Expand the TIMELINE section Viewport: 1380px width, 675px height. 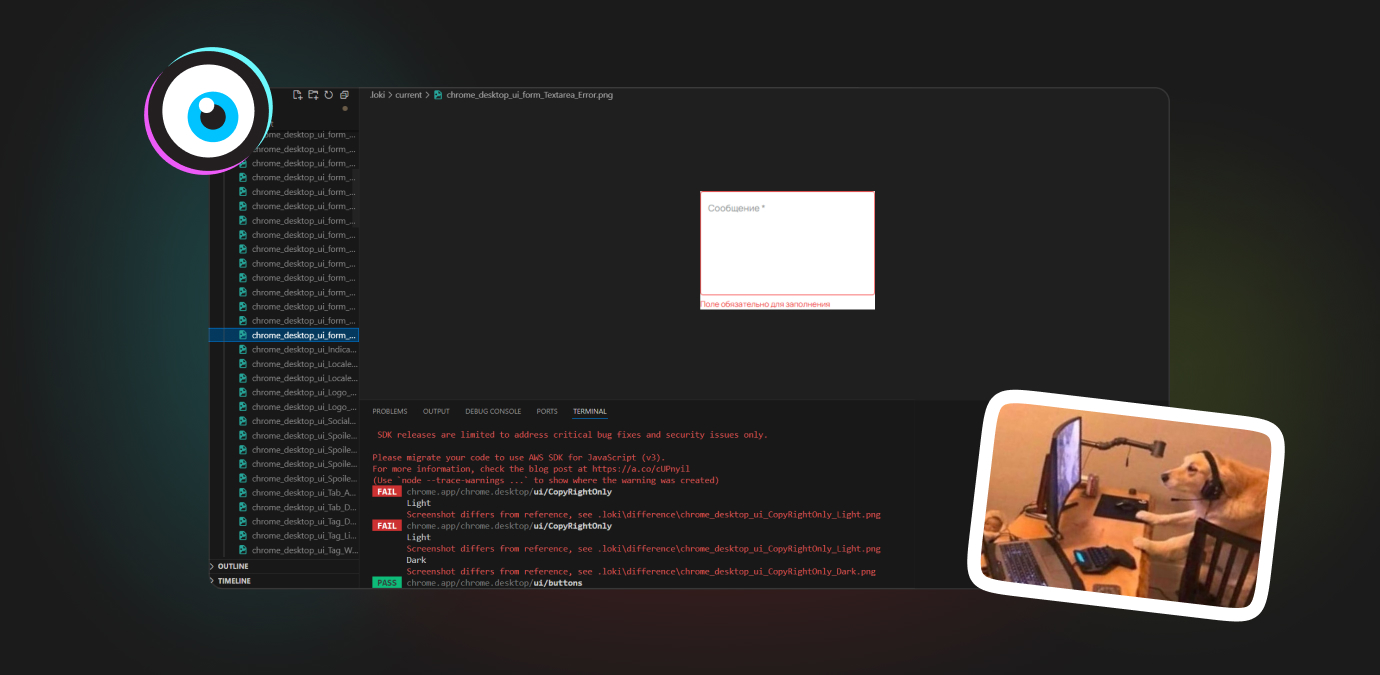(284, 581)
